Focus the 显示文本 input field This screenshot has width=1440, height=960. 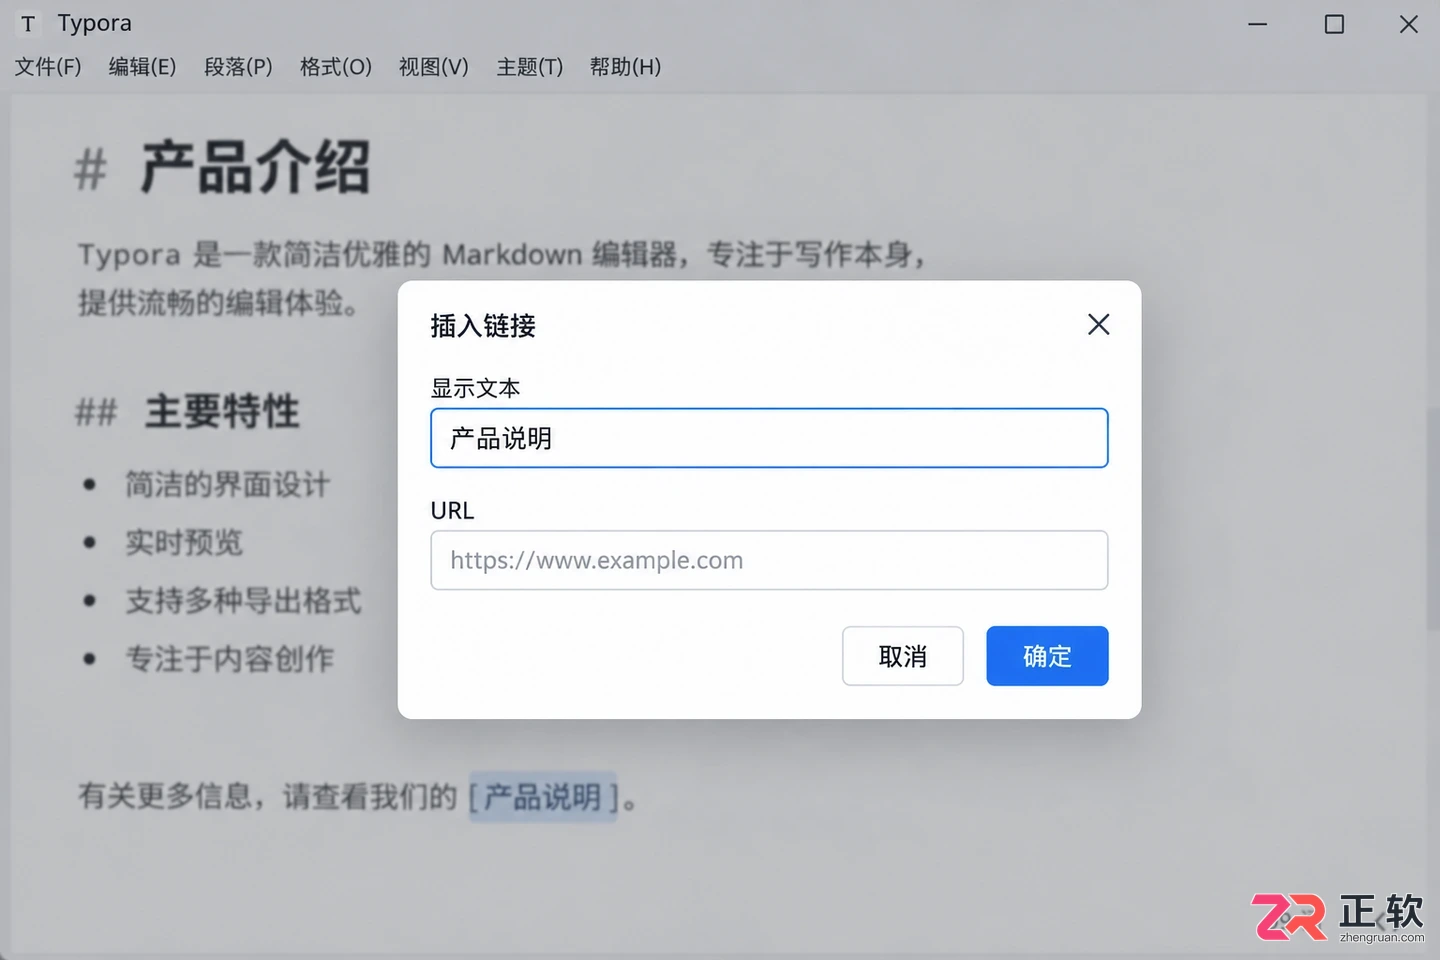point(769,438)
